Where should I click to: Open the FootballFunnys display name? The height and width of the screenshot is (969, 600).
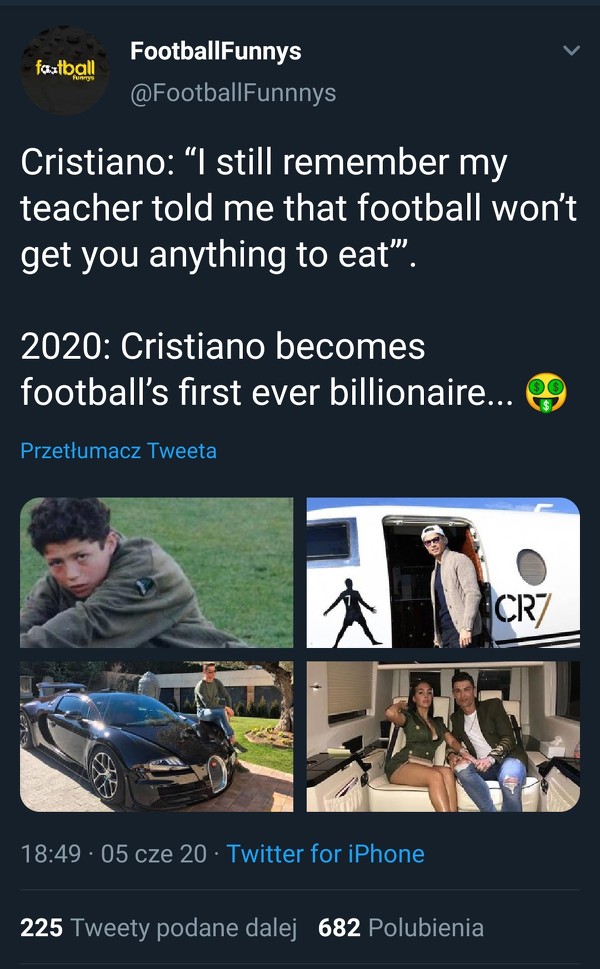pos(215,51)
